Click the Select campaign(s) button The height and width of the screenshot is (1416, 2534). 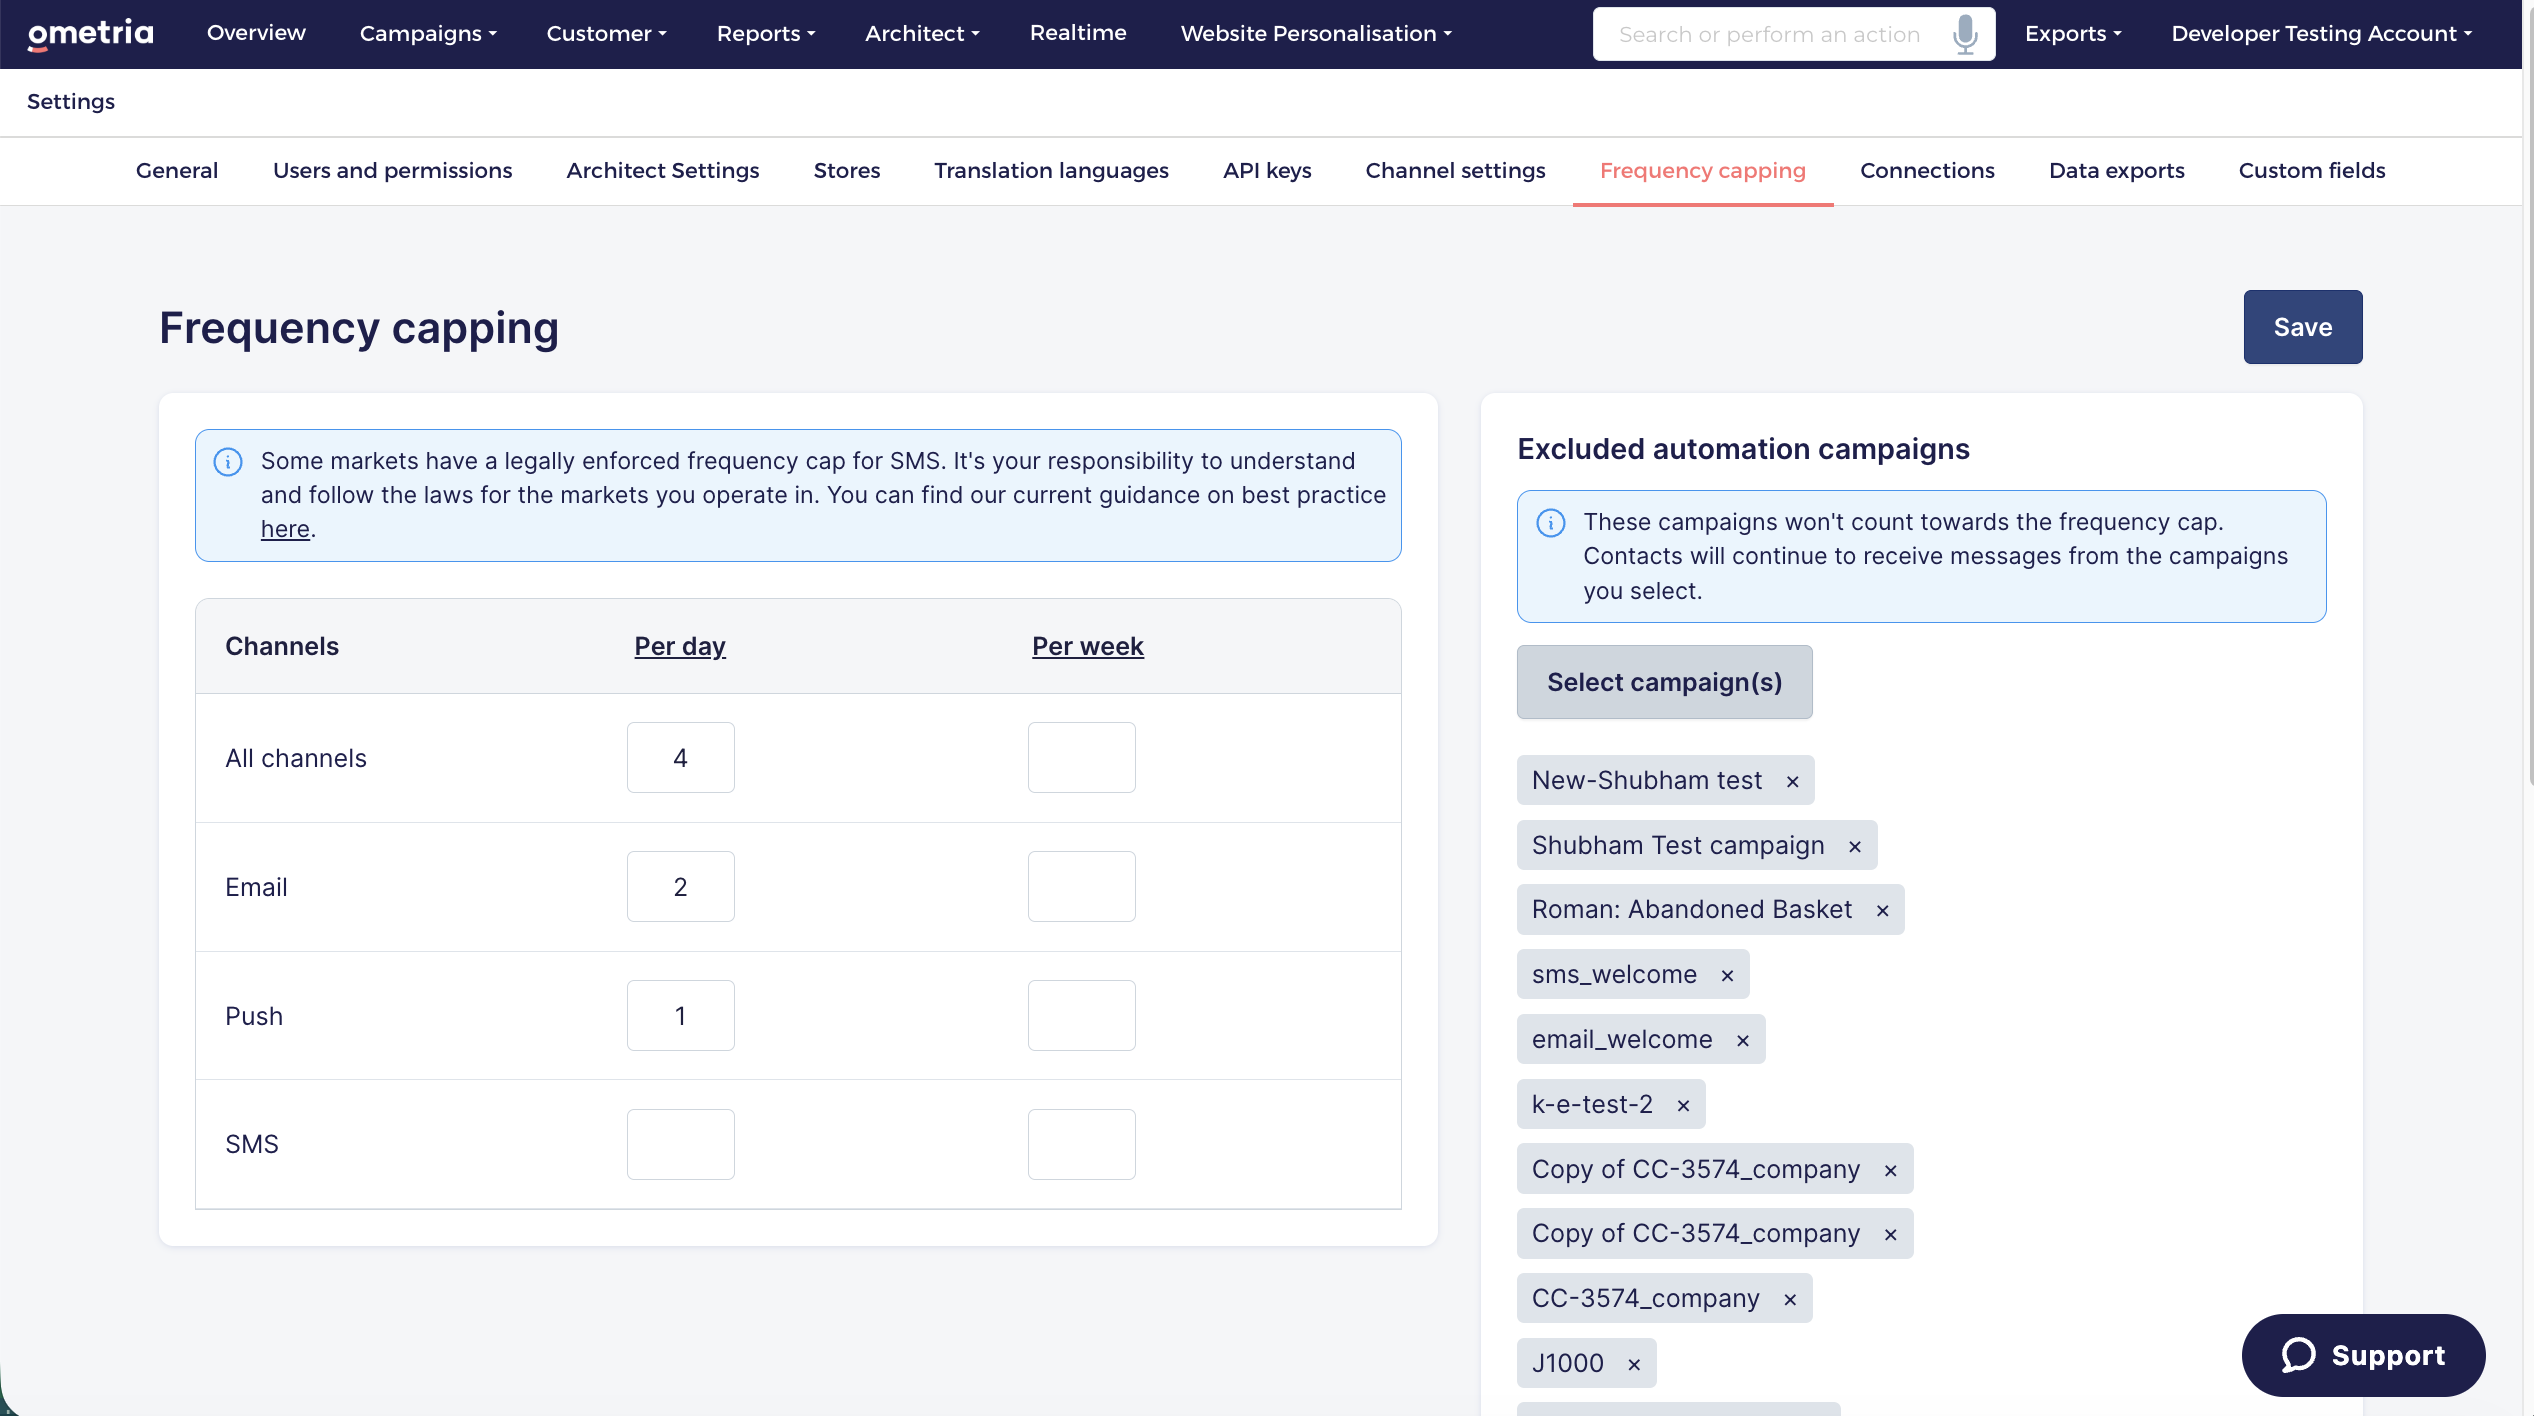click(1665, 682)
